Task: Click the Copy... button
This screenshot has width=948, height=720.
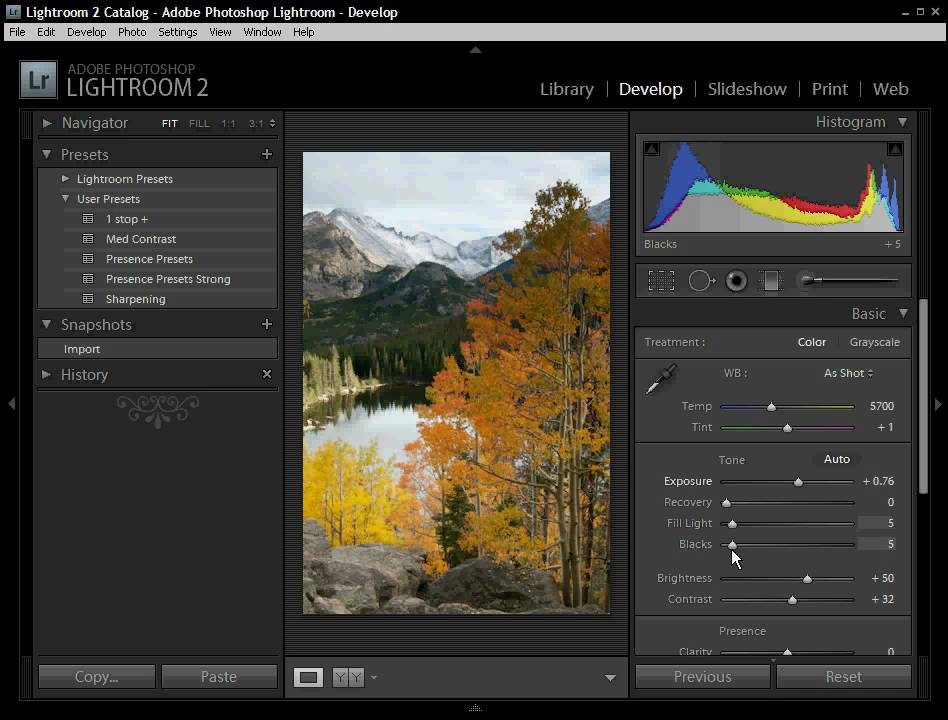Action: 97,676
